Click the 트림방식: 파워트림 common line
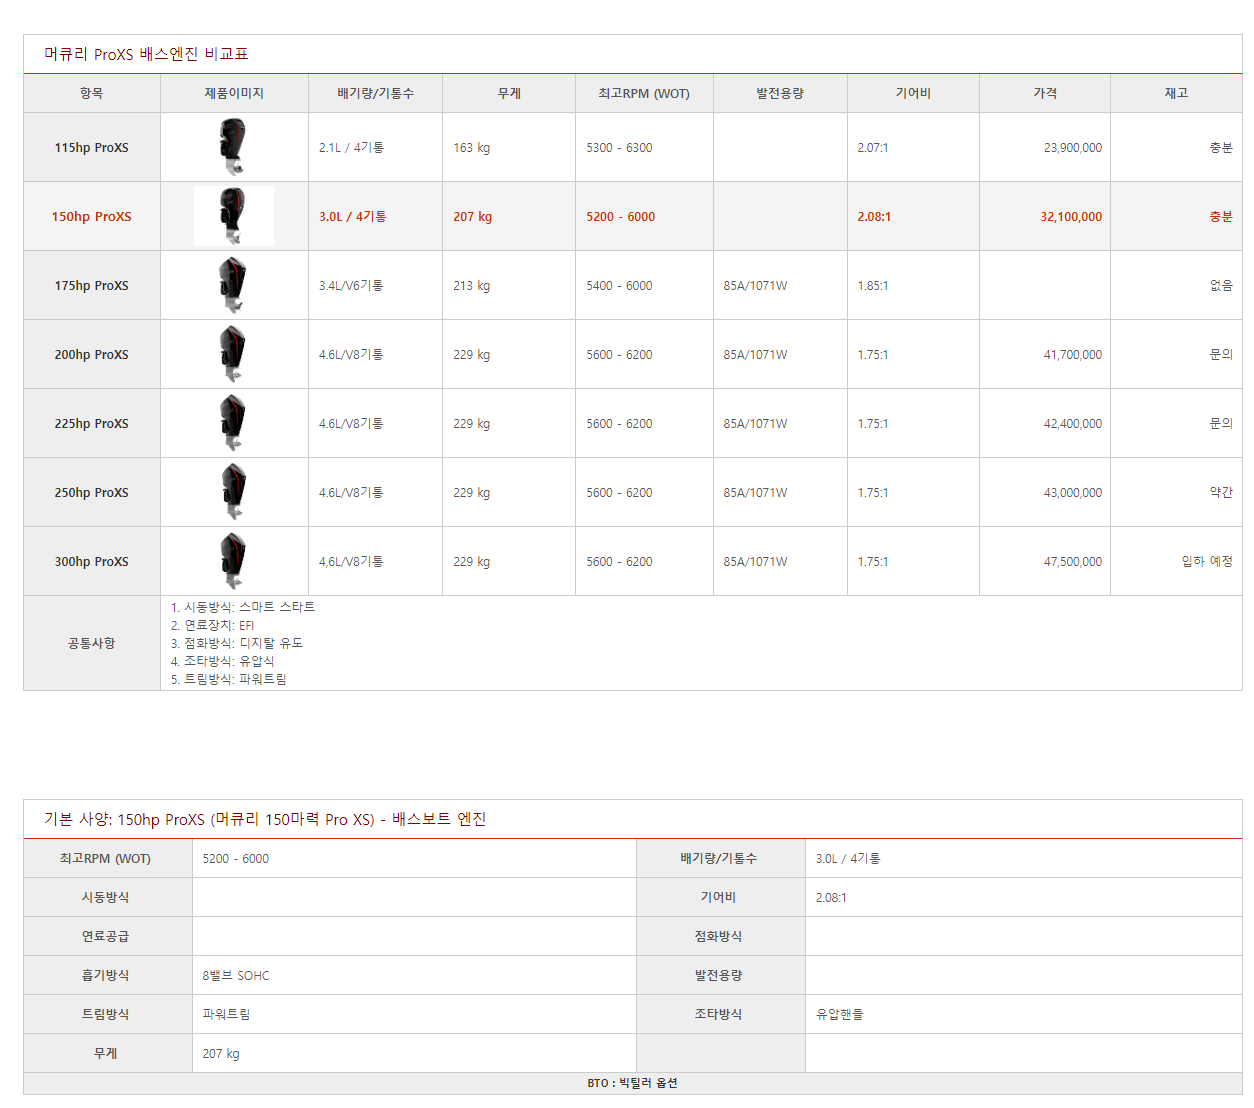This screenshot has height=1108, width=1254. [x=228, y=679]
